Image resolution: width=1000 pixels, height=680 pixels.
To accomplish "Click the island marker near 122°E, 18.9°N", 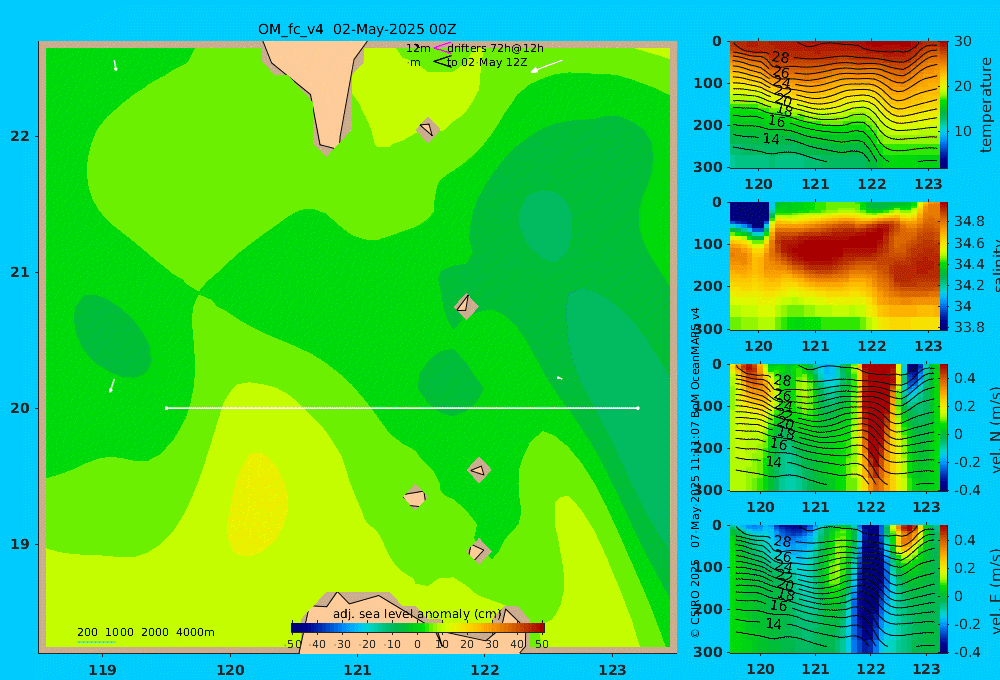I will [478, 551].
